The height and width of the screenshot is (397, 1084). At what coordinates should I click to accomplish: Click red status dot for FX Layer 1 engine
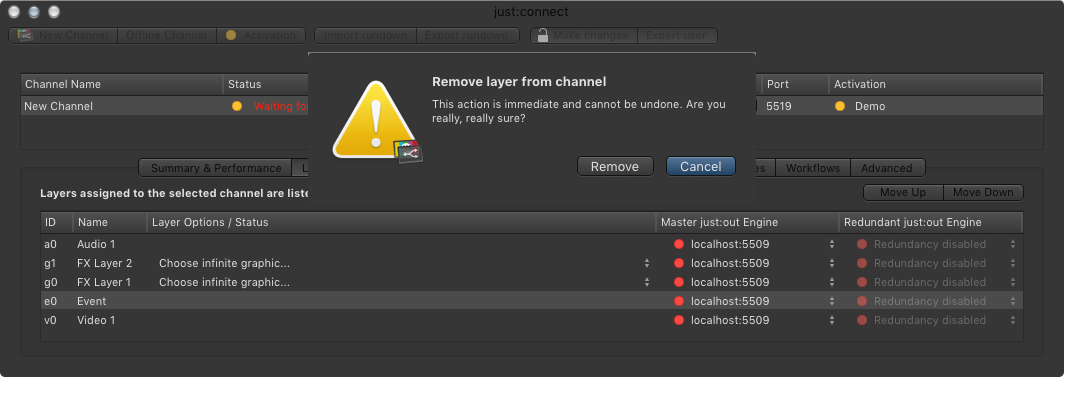click(679, 282)
